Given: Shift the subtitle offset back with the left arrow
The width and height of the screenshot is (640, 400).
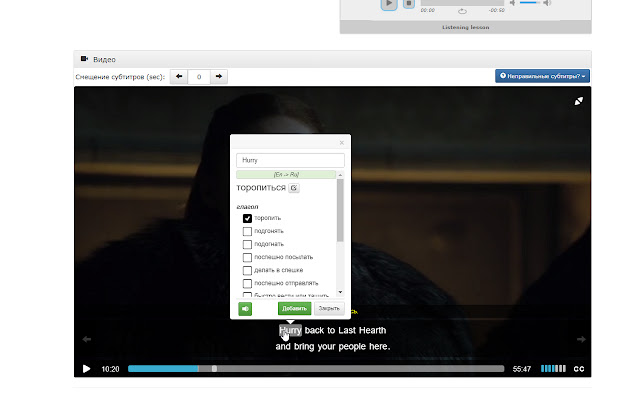Looking at the screenshot, I should pyautogui.click(x=180, y=76).
